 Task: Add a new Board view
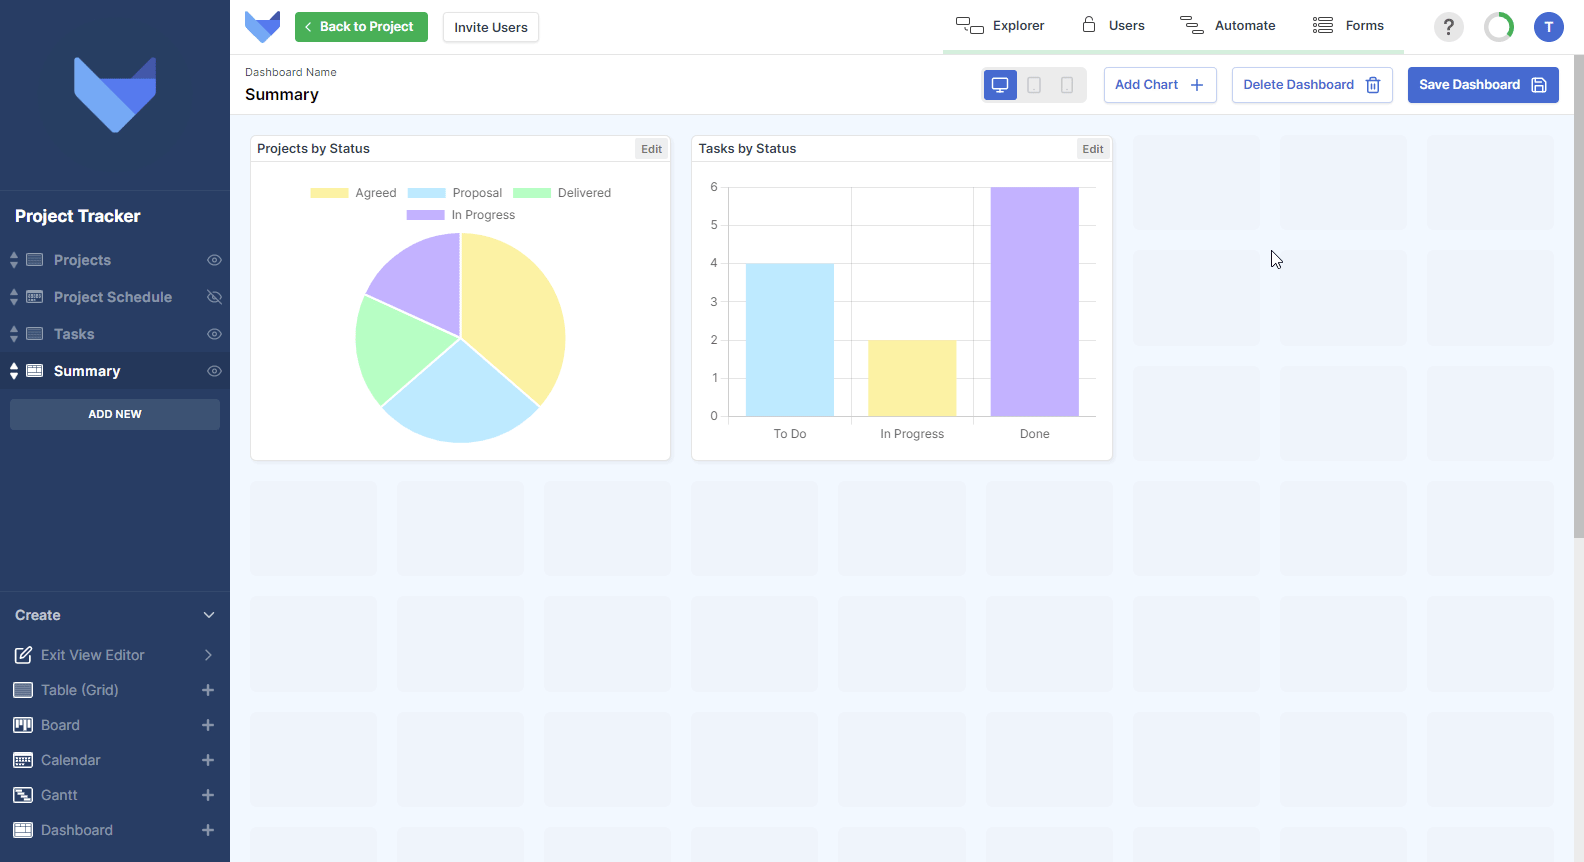click(x=208, y=725)
